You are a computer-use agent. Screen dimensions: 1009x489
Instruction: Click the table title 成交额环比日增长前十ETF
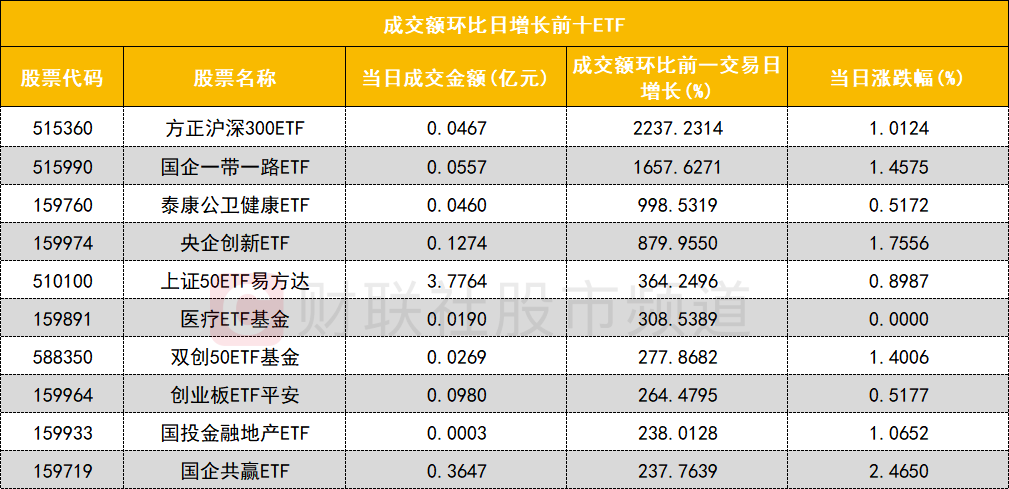(x=504, y=23)
